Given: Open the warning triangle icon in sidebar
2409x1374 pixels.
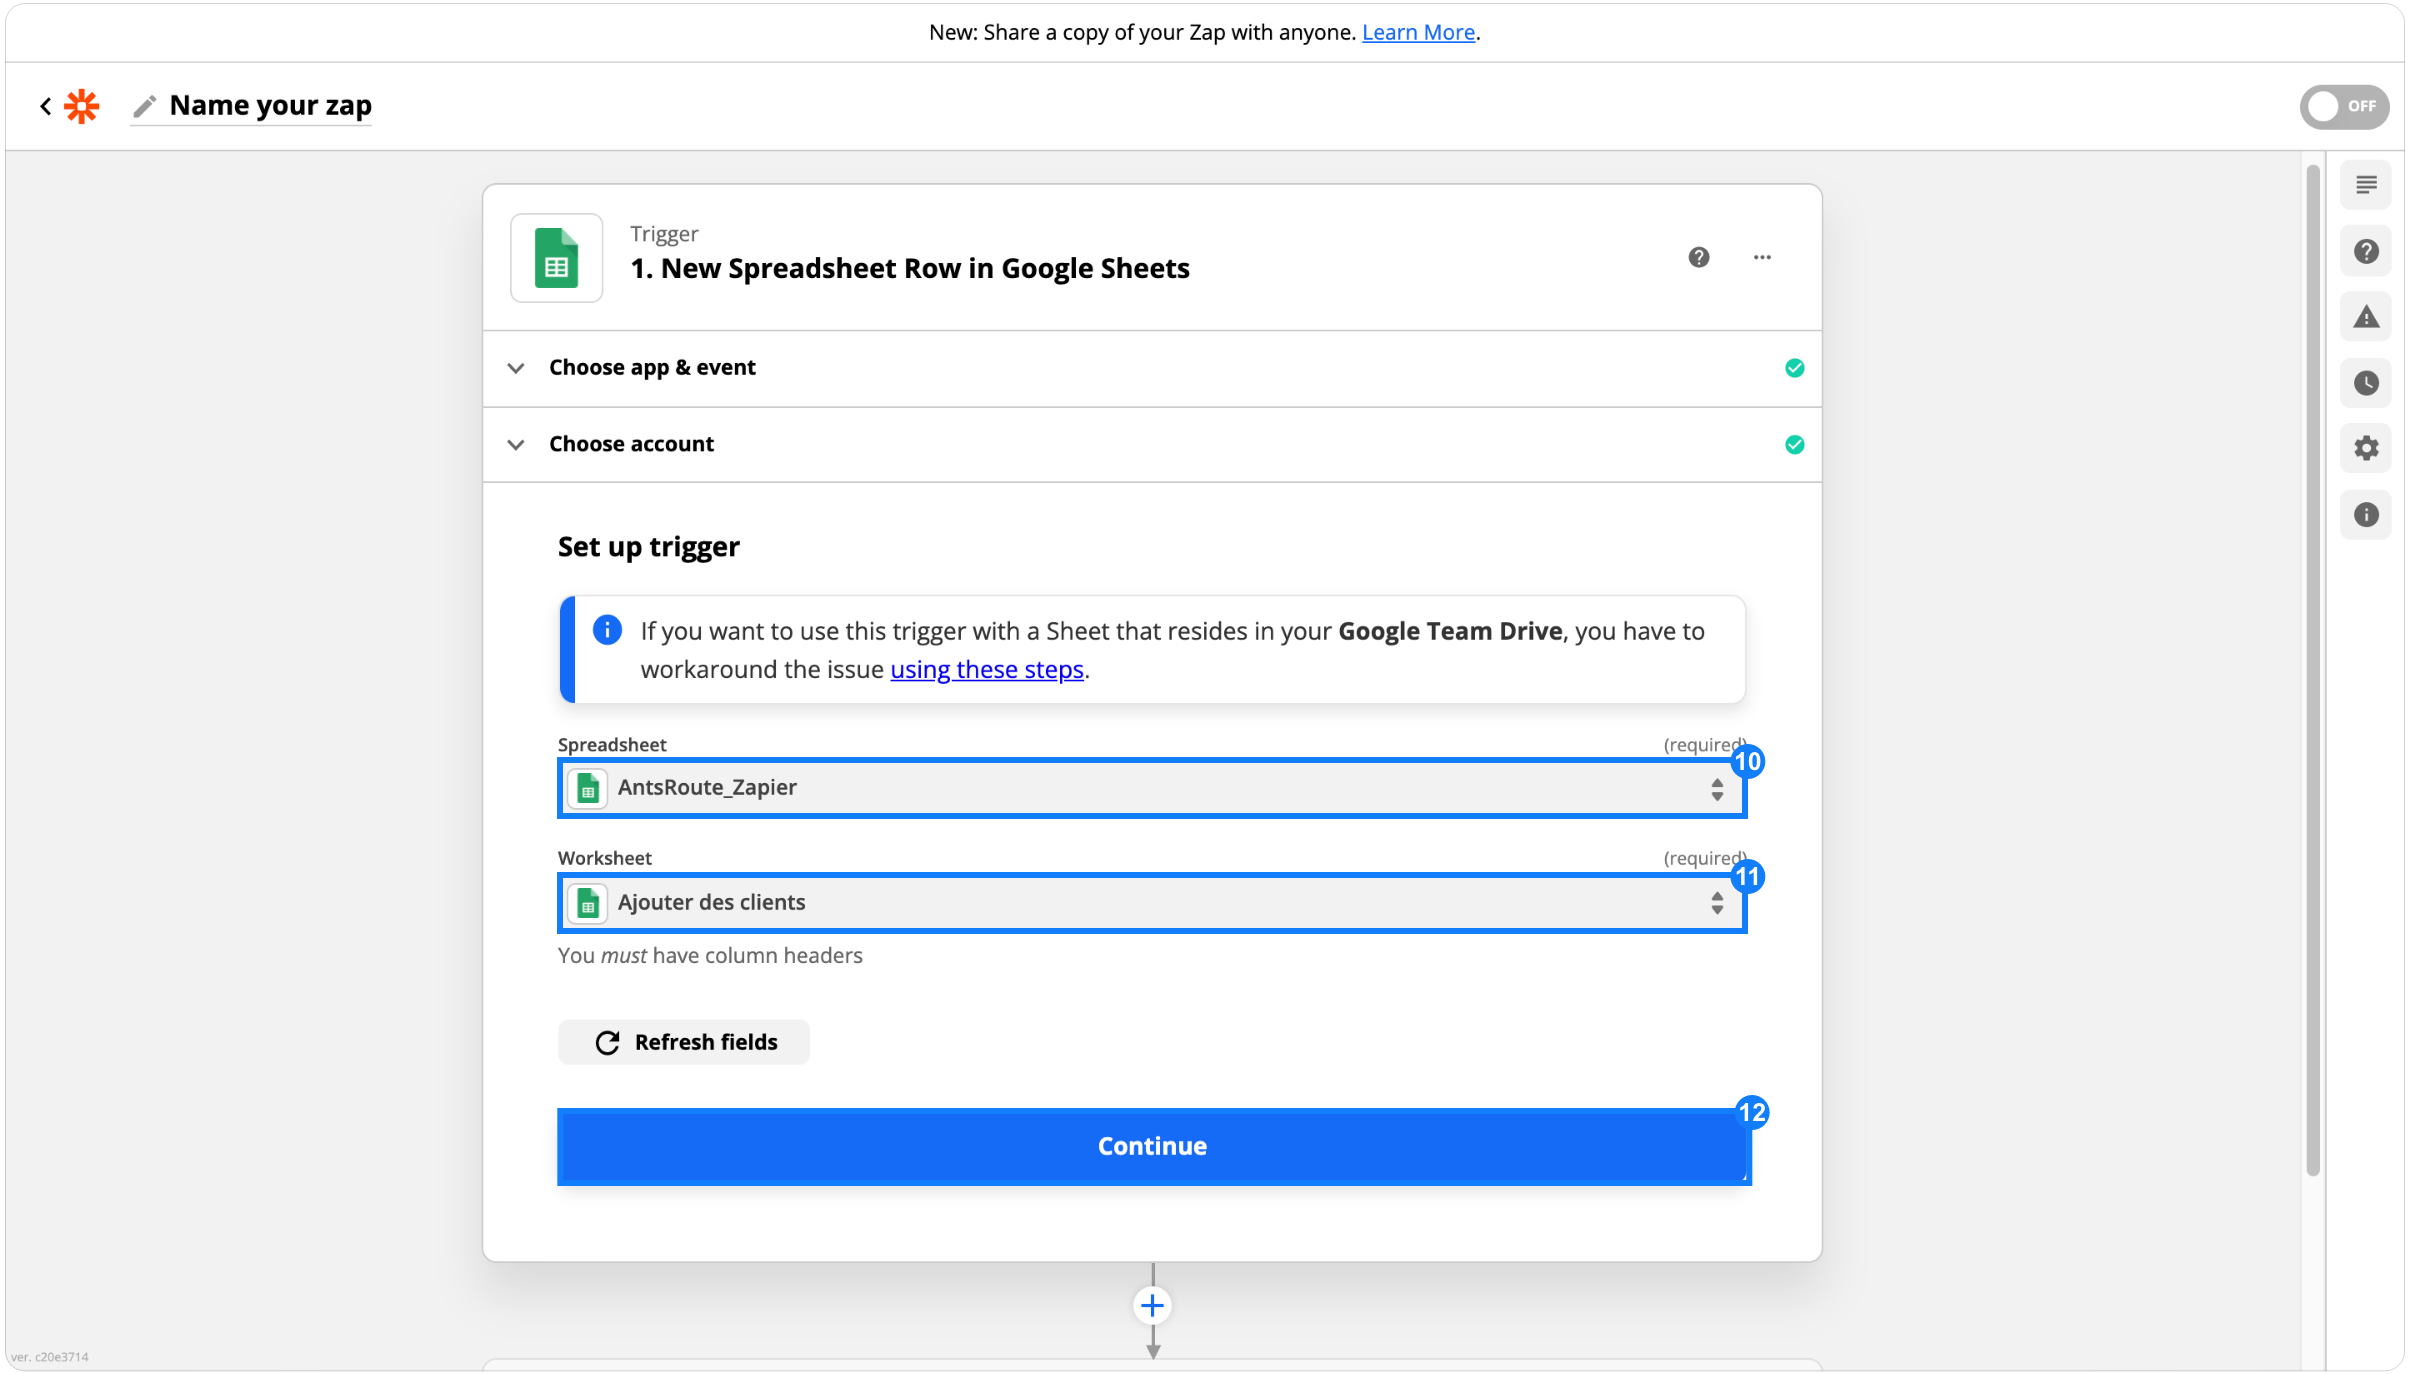Looking at the screenshot, I should [x=2366, y=317].
